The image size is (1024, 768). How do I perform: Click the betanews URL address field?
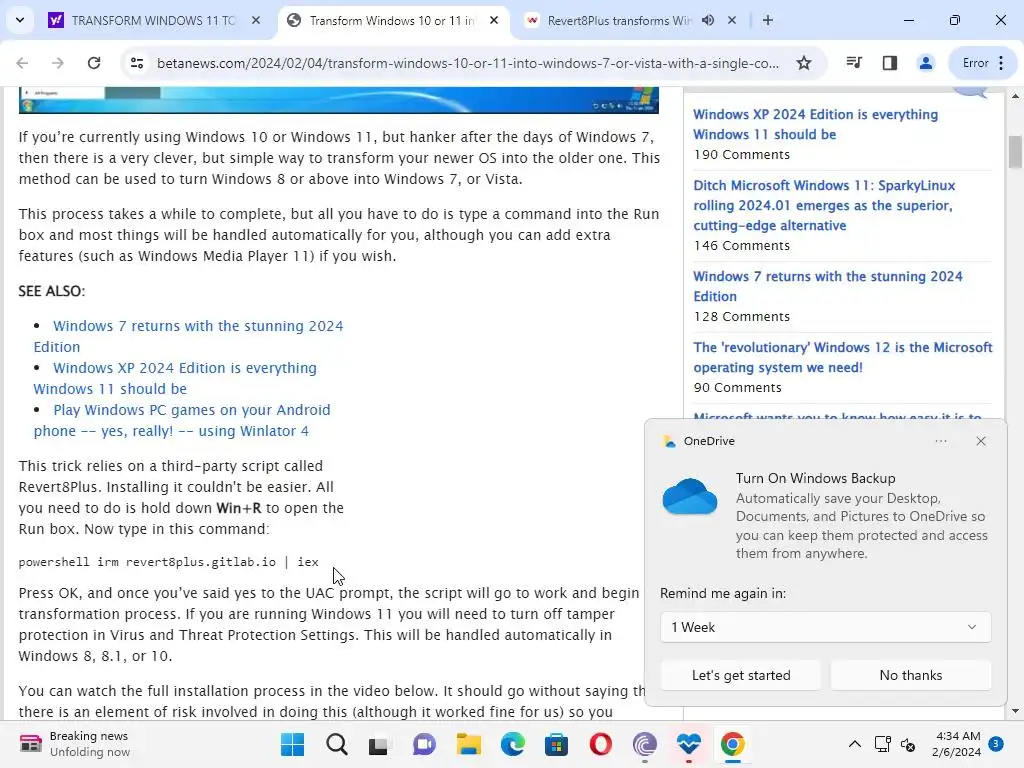click(x=468, y=63)
